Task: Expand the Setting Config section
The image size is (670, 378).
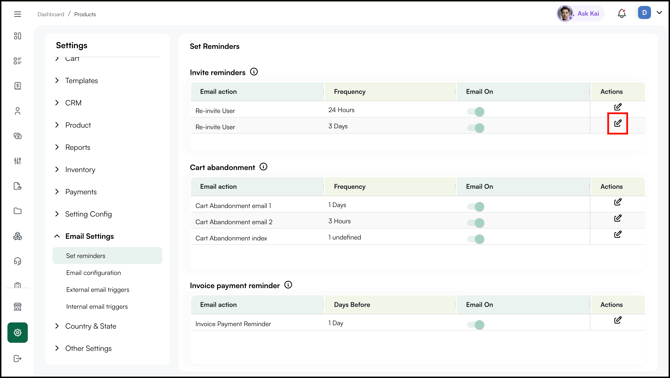Action: click(83, 214)
